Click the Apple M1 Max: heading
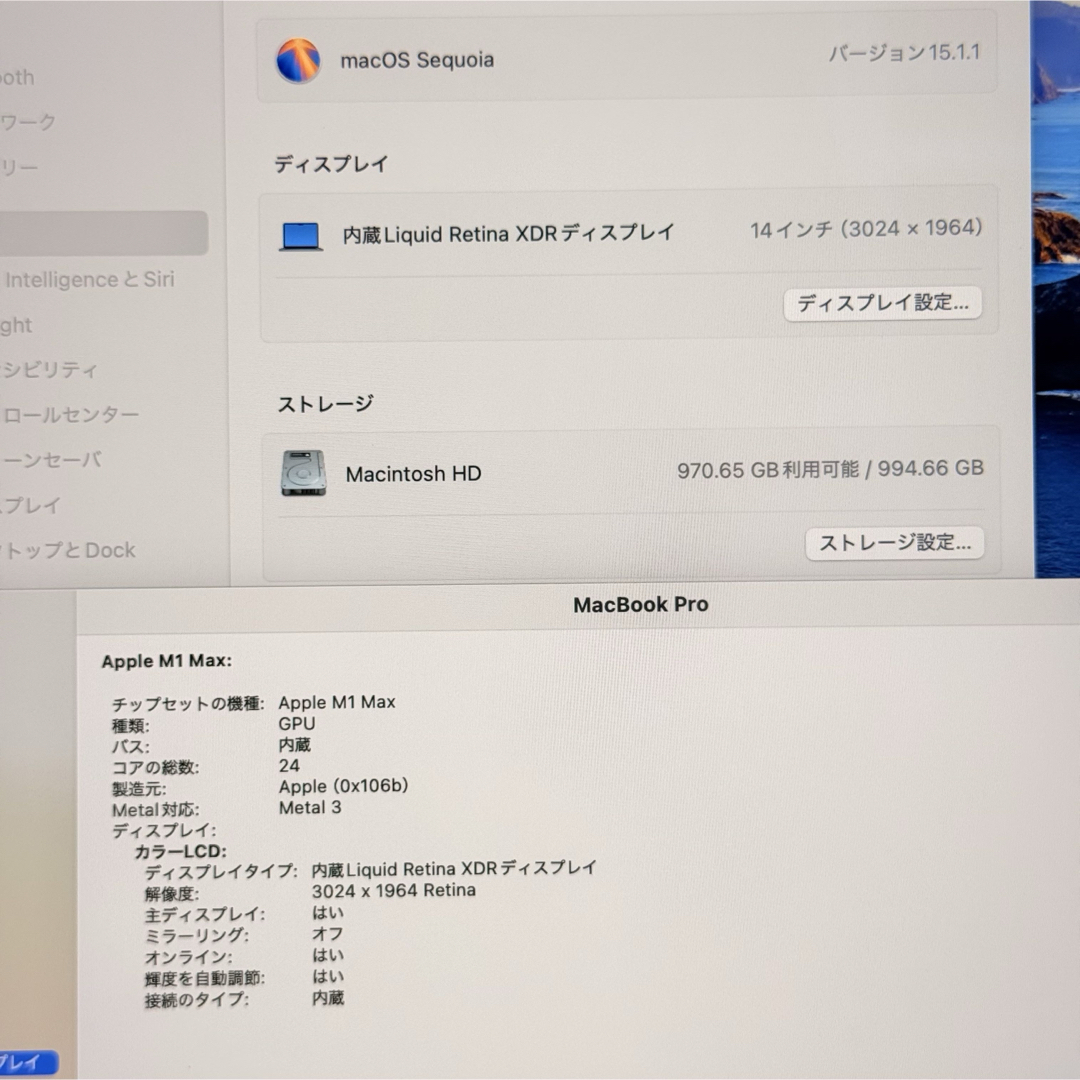 167,661
